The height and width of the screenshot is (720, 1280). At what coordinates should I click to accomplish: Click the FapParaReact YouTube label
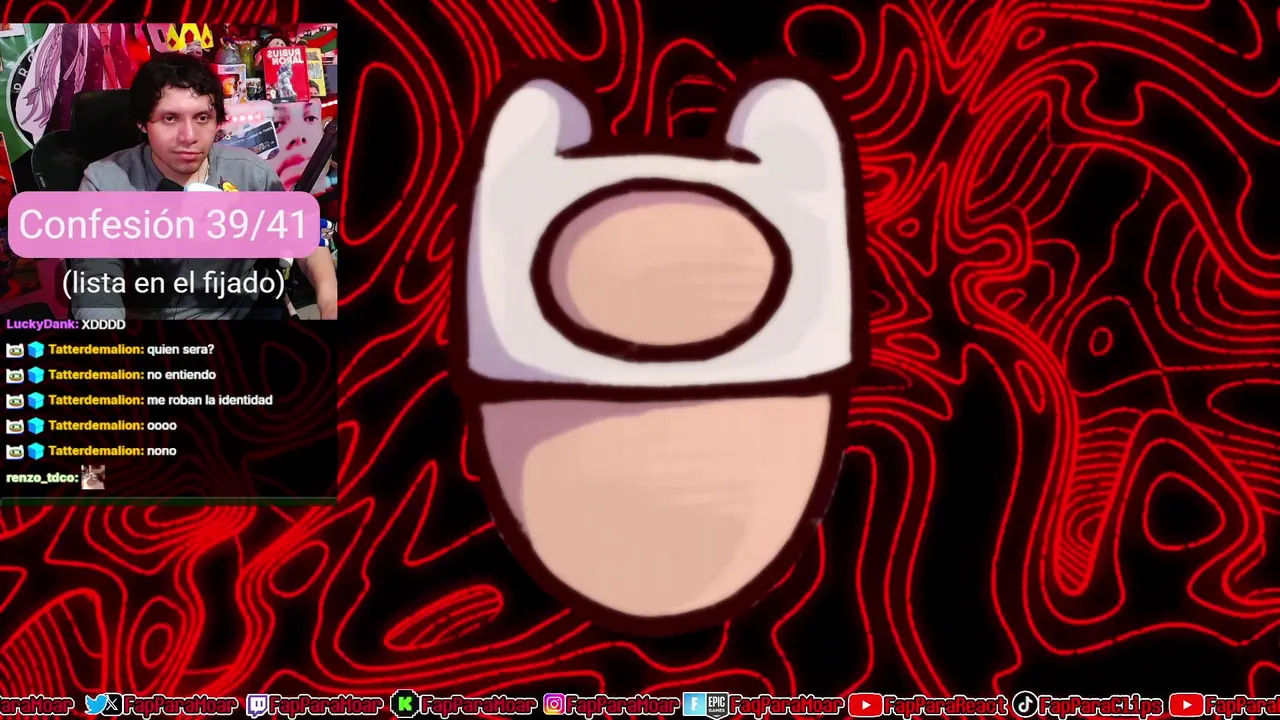pyautogui.click(x=945, y=705)
